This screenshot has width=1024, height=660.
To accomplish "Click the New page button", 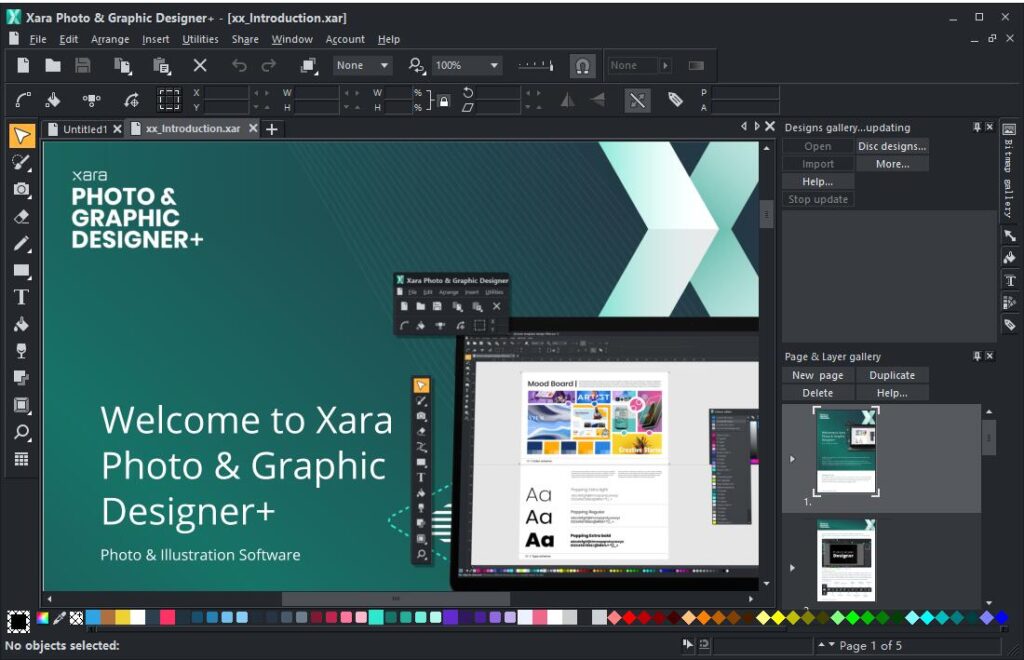I will pyautogui.click(x=816, y=374).
